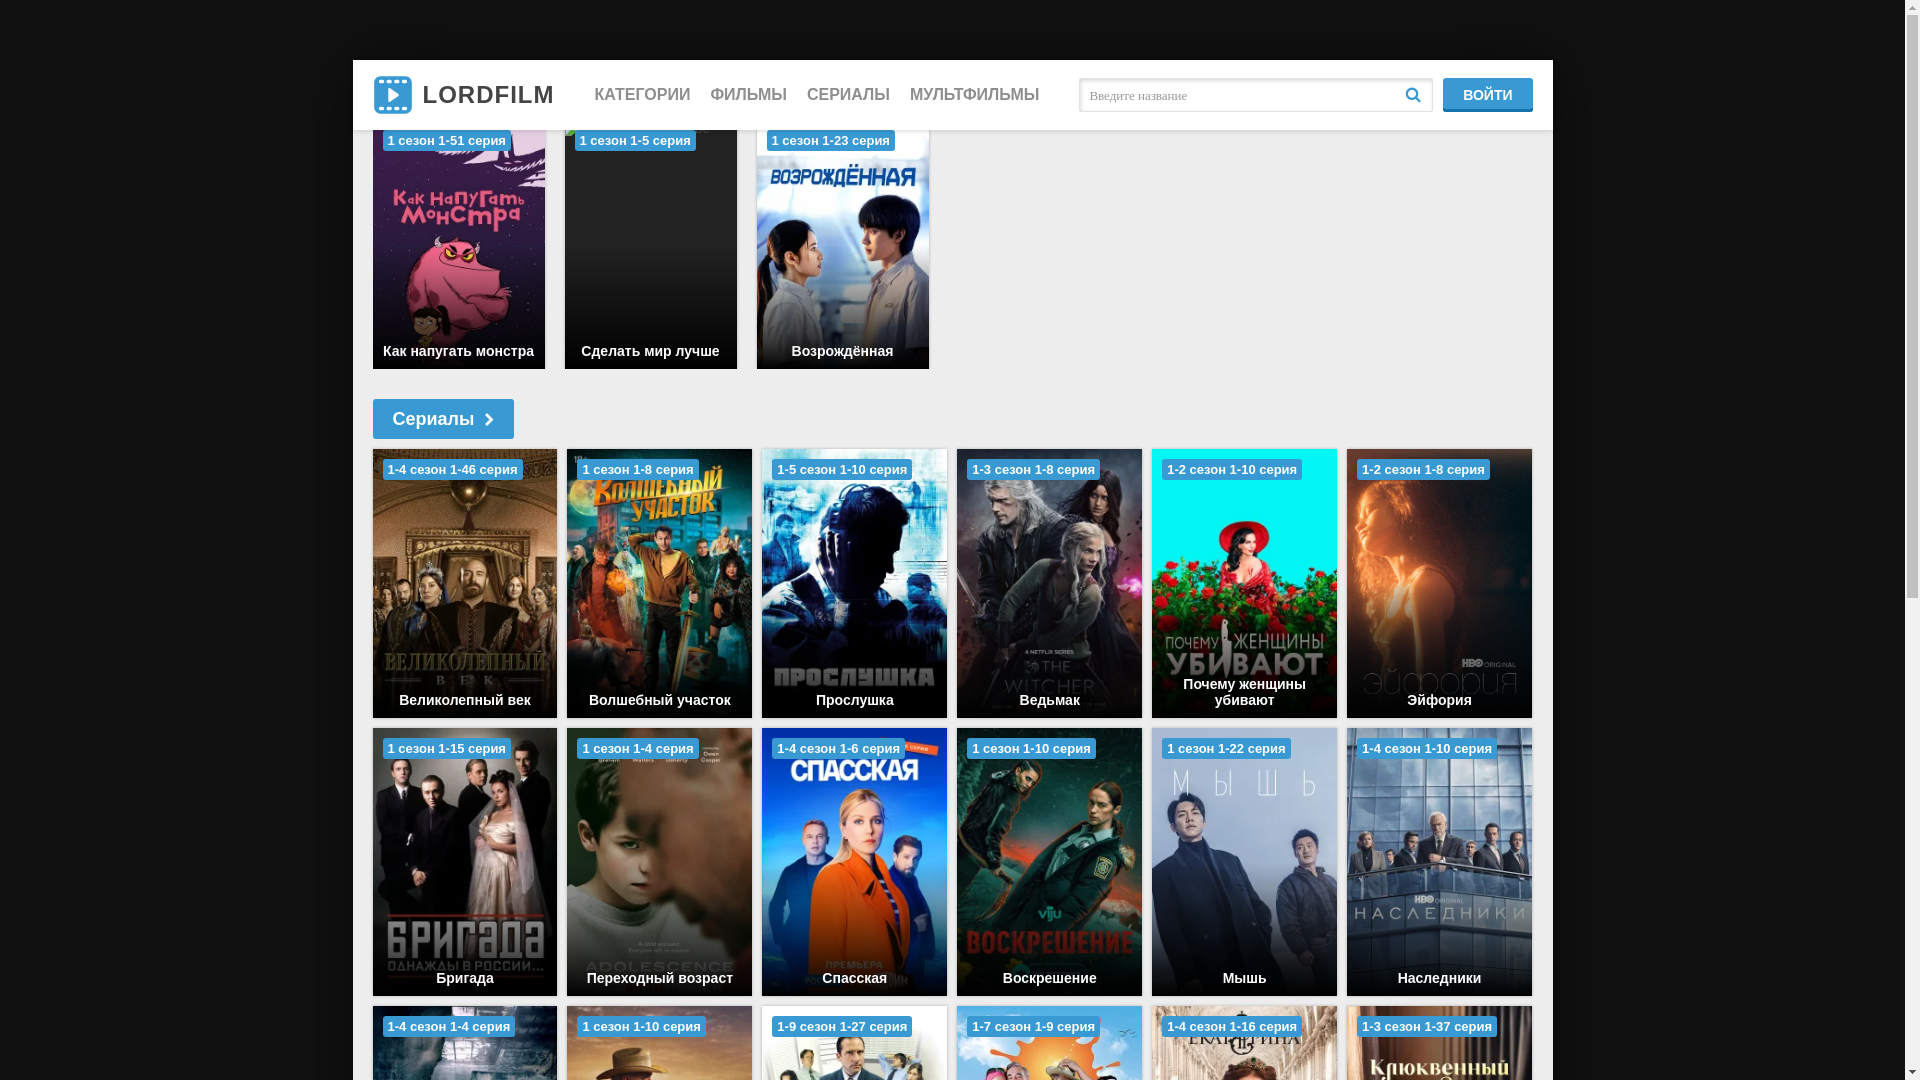Open the Сериалы menu item

pos(848,95)
